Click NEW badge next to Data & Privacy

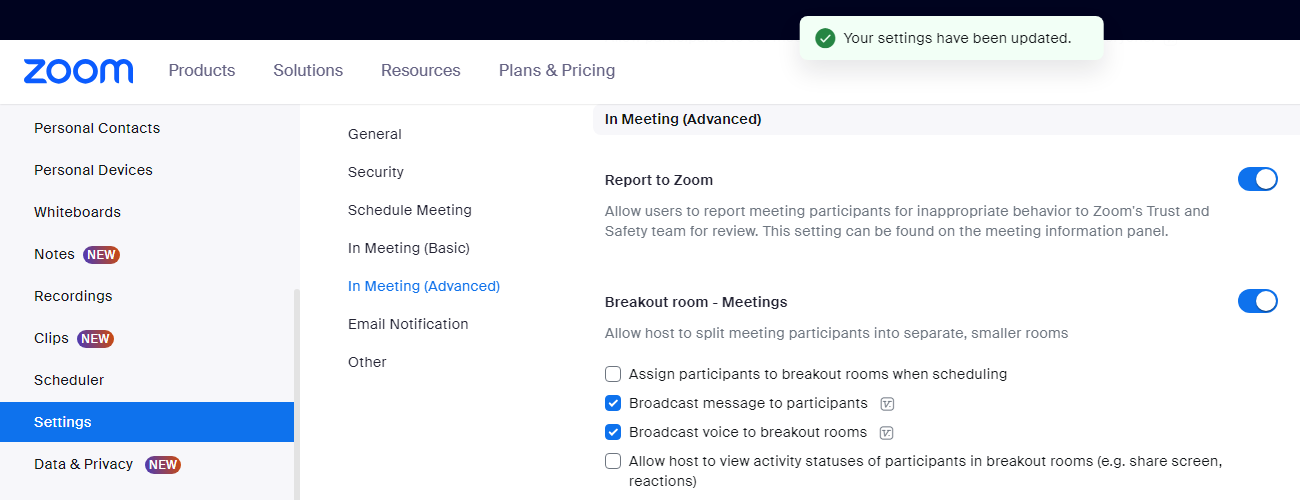163,465
